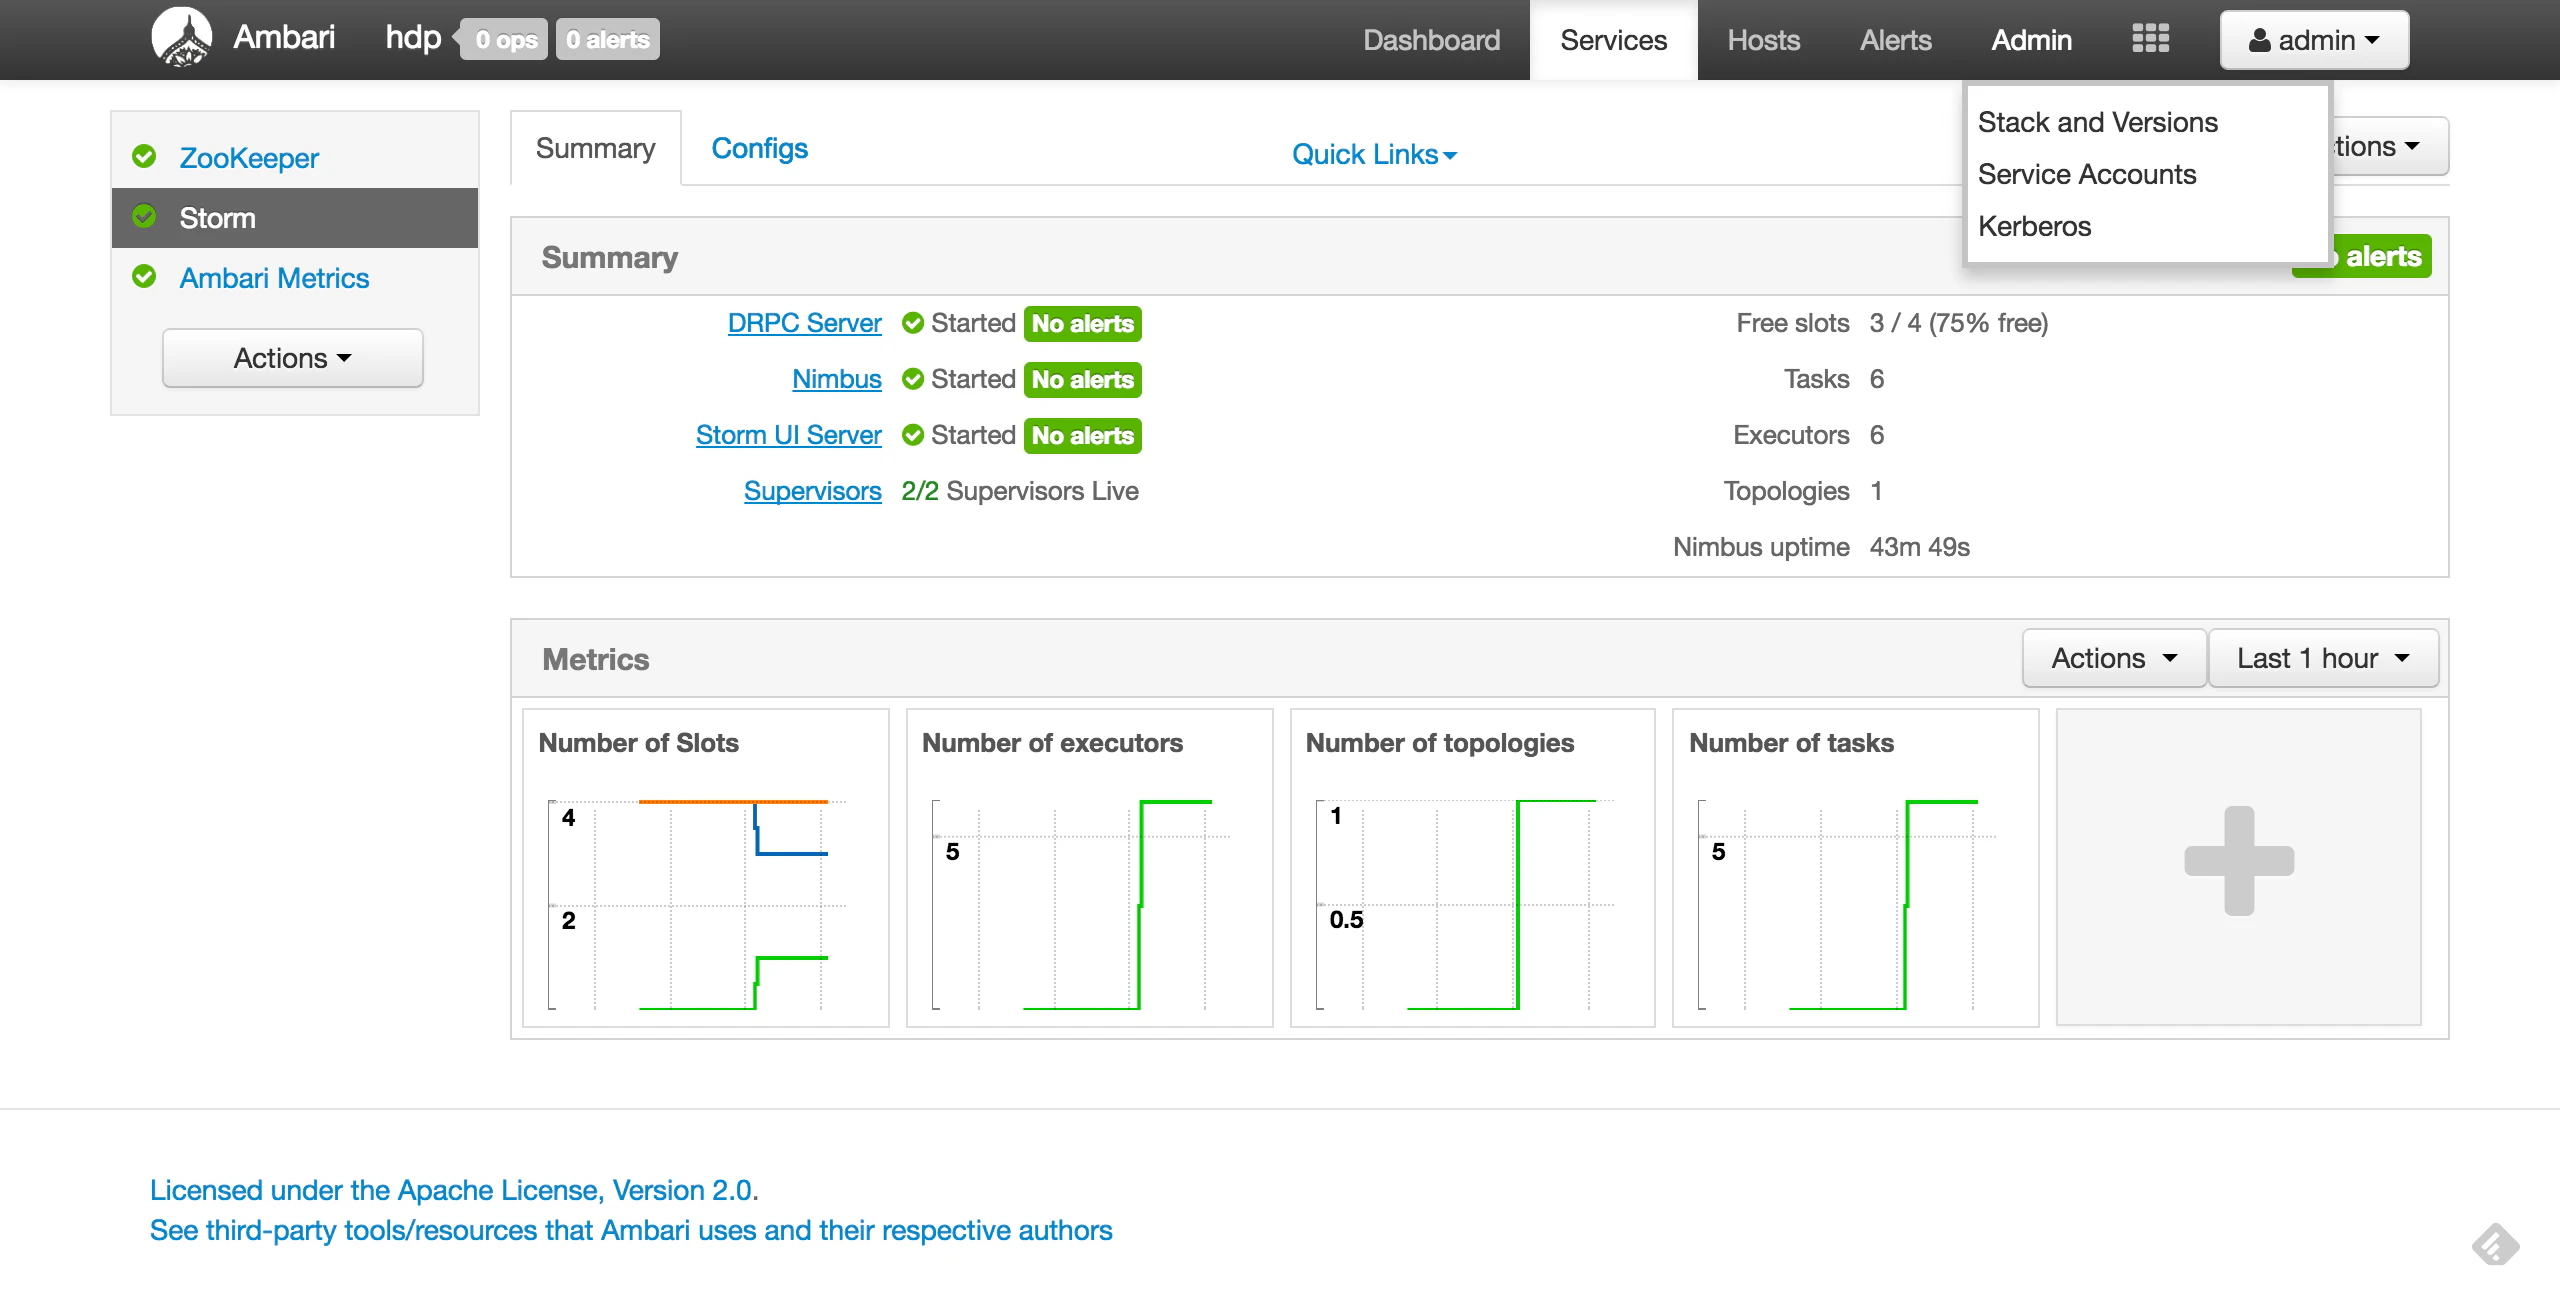Click Ambari Metrics green status icon
2560x1308 pixels.
[144, 277]
